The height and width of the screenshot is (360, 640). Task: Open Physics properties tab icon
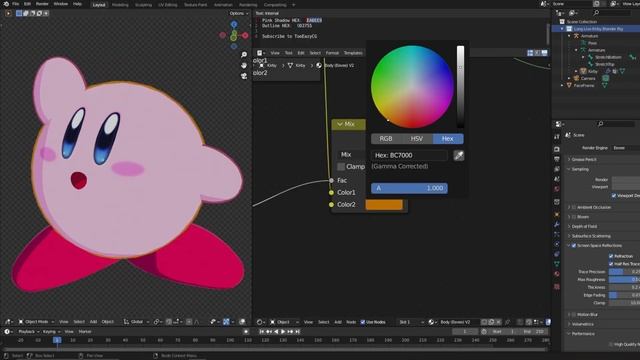557,244
